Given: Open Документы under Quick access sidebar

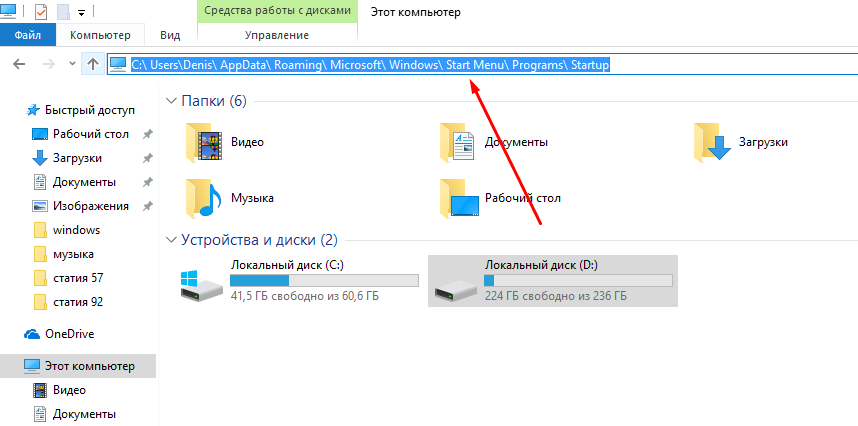Looking at the screenshot, I should (84, 182).
